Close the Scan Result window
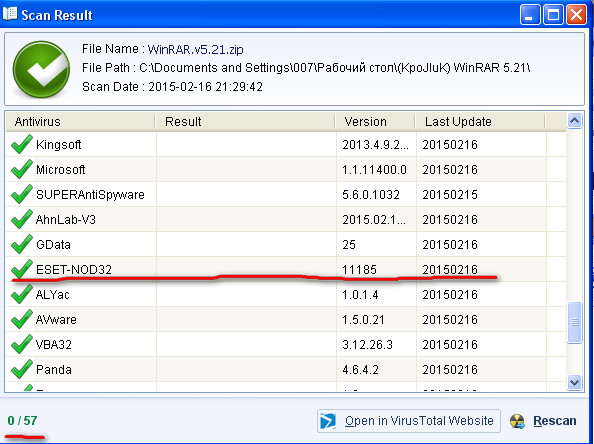Viewport: 594px width, 444px height. coord(576,15)
